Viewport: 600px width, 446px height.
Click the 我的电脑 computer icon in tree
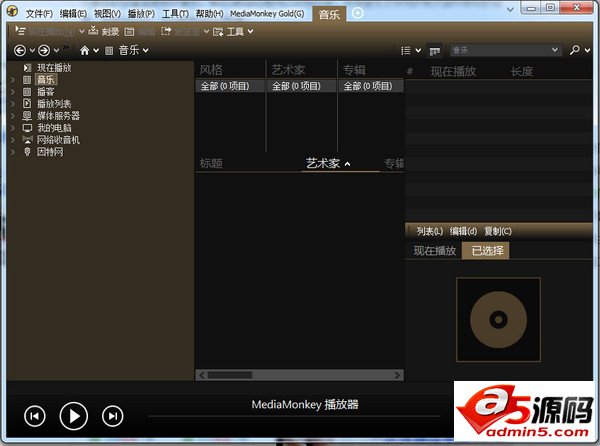click(27, 128)
